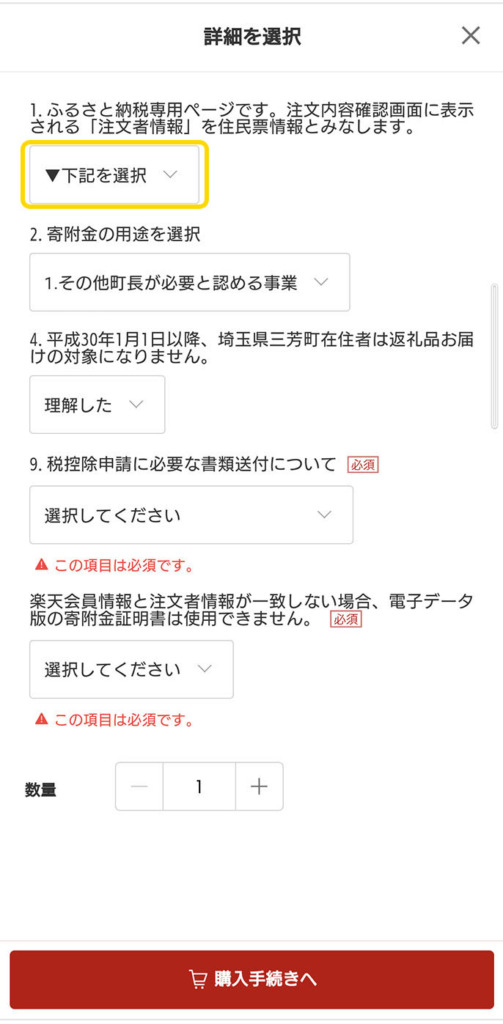Increase the 数量 with the plus button
503x1024 pixels.
click(x=259, y=787)
